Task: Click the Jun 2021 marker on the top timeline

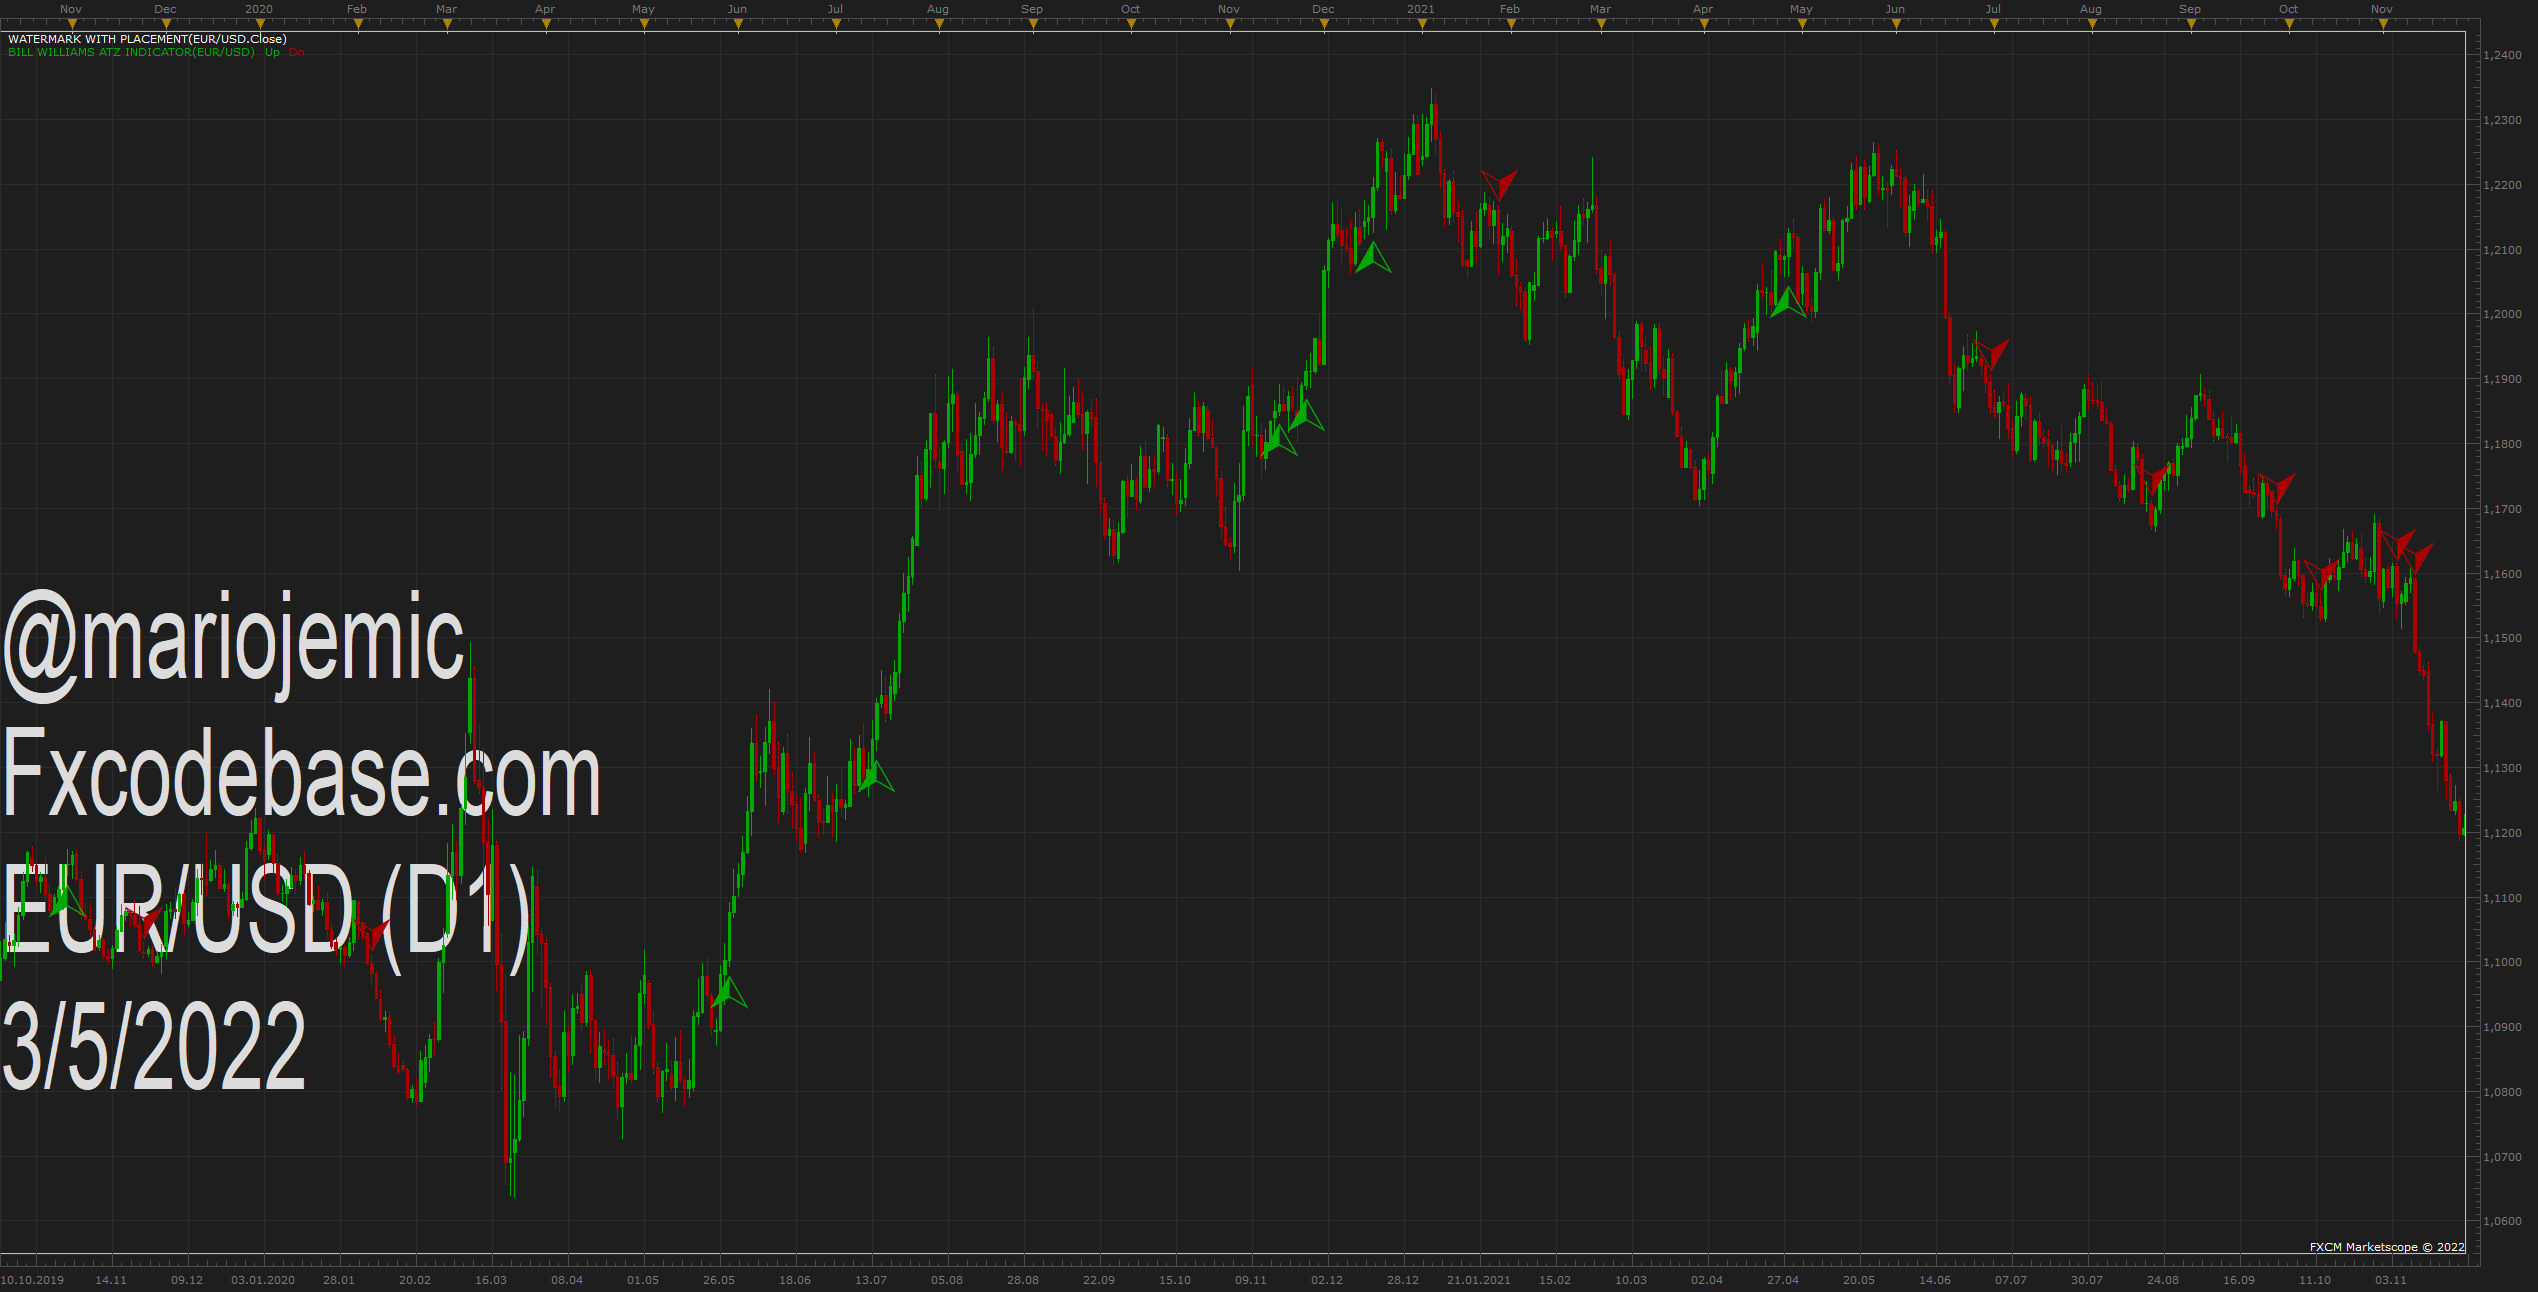Action: point(1895,9)
